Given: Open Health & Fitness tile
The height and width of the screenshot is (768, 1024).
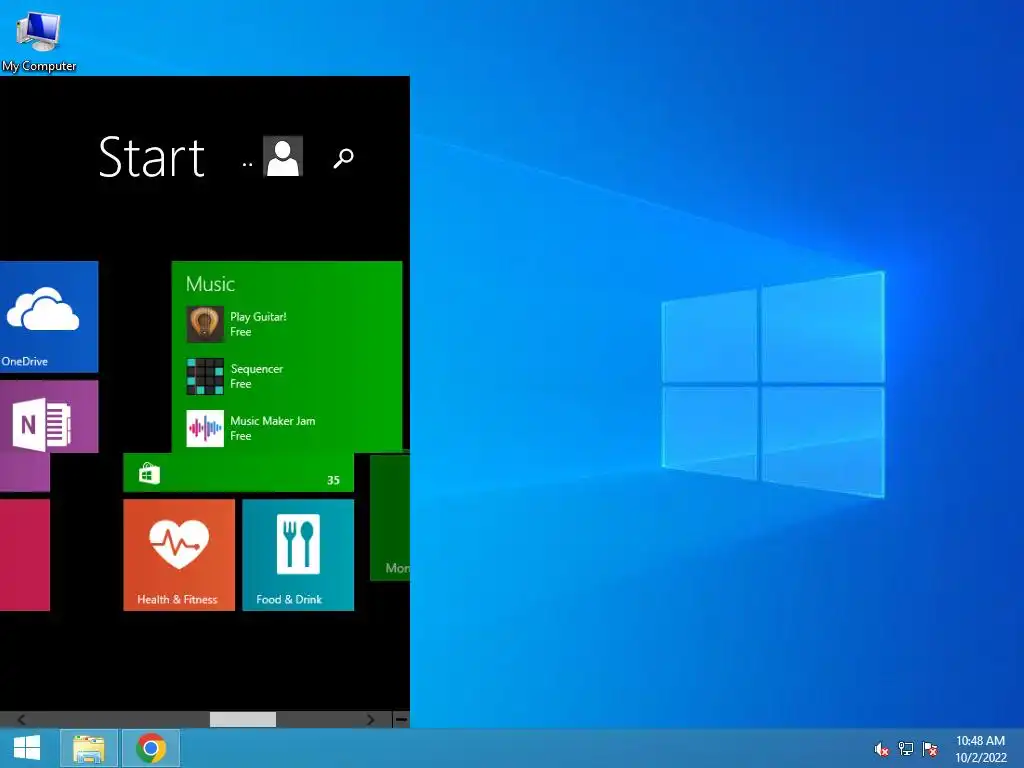Looking at the screenshot, I should 179,555.
